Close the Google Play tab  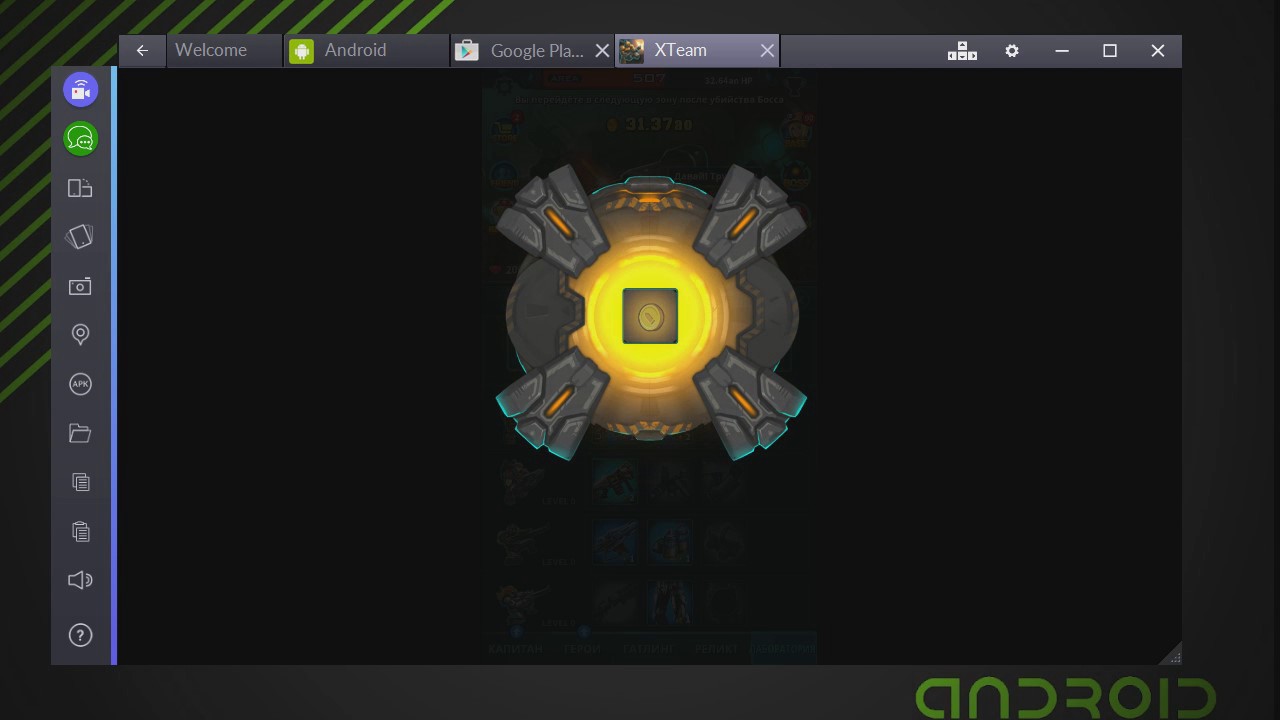tap(602, 51)
